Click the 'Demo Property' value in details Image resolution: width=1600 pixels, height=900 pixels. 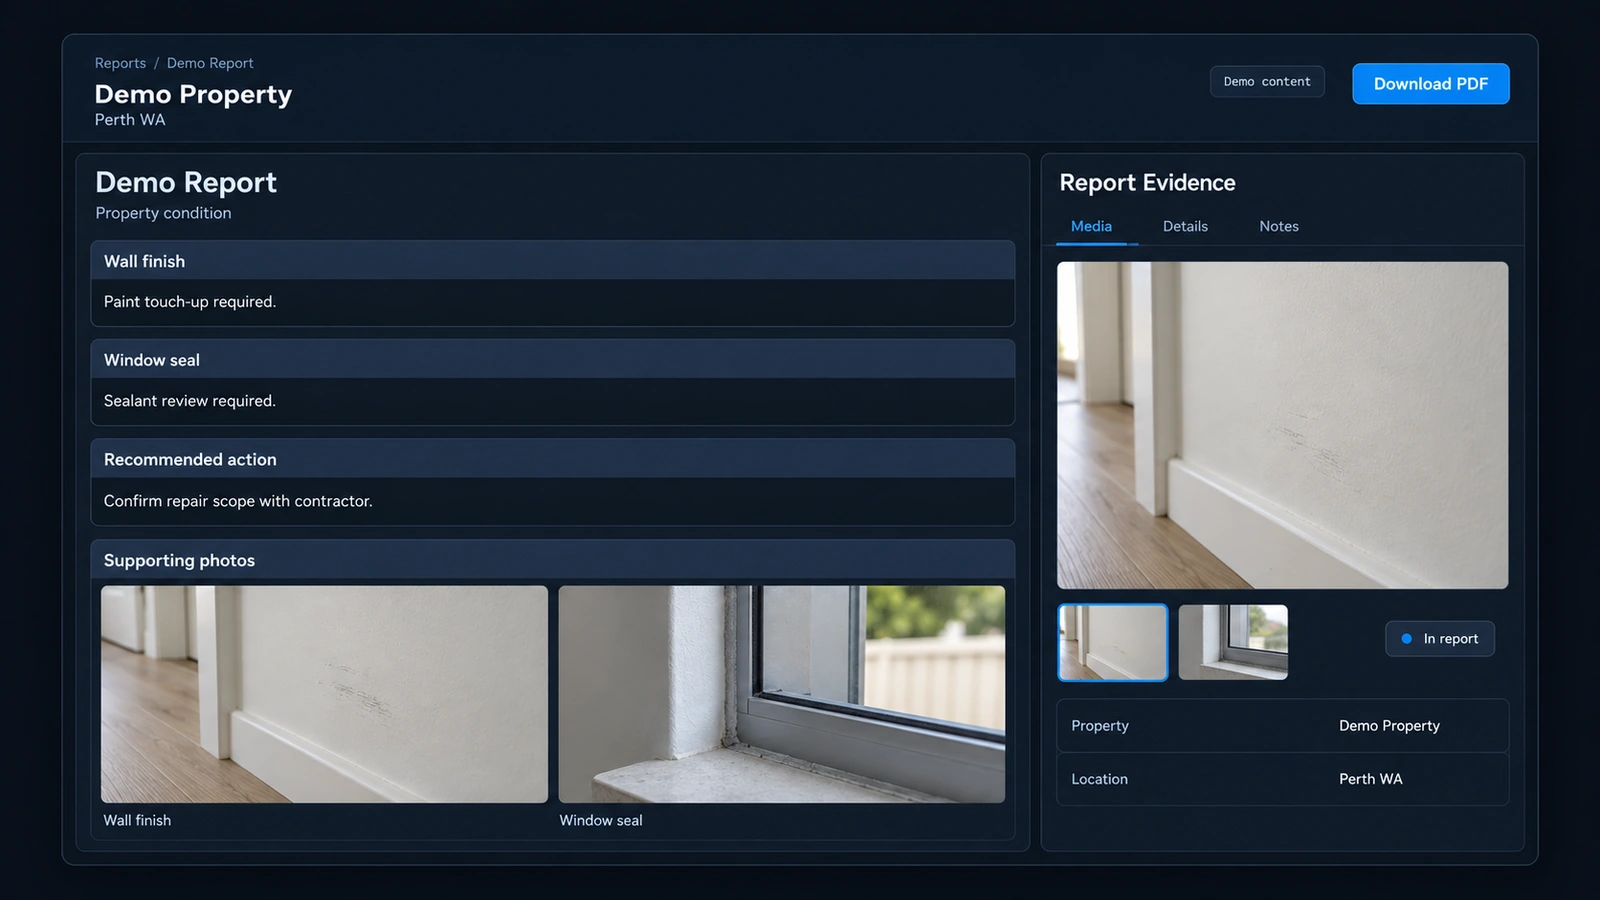tap(1389, 726)
